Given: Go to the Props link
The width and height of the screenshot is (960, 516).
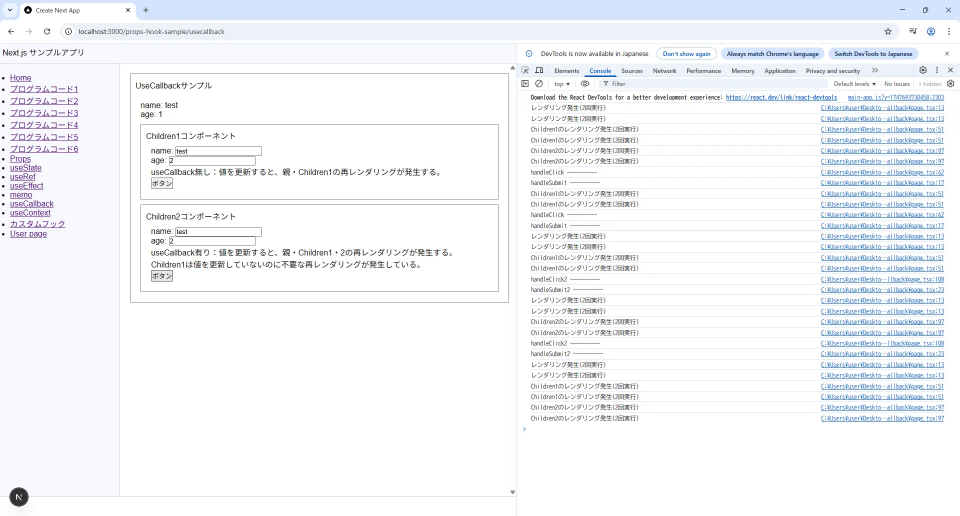Looking at the screenshot, I should tap(20, 159).
